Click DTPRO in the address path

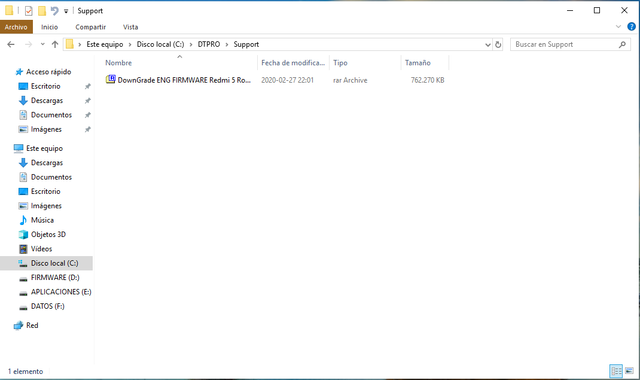tap(209, 44)
